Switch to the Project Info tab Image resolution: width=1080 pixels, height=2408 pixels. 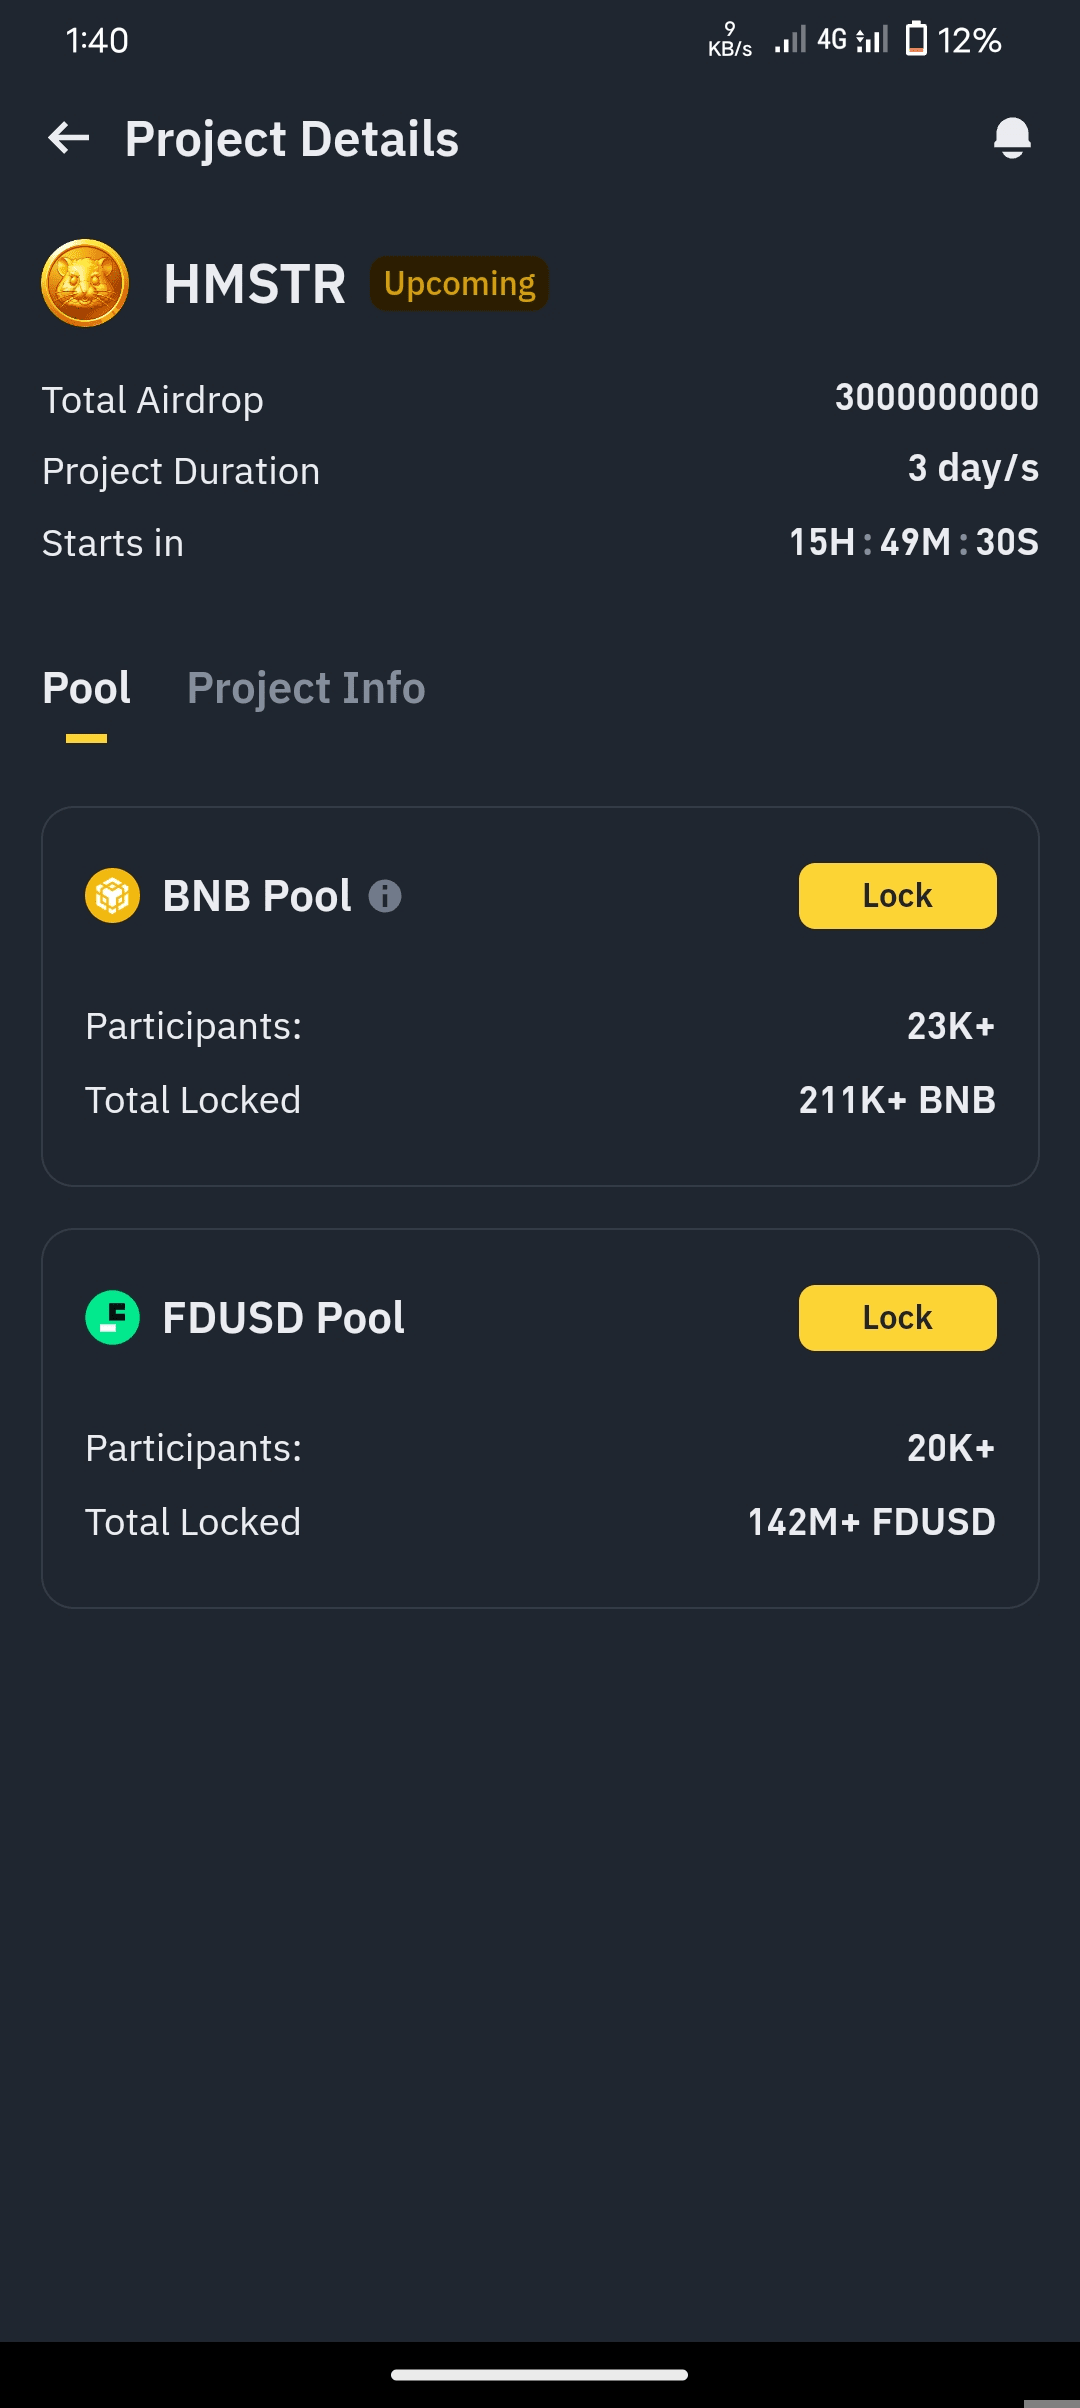(306, 688)
